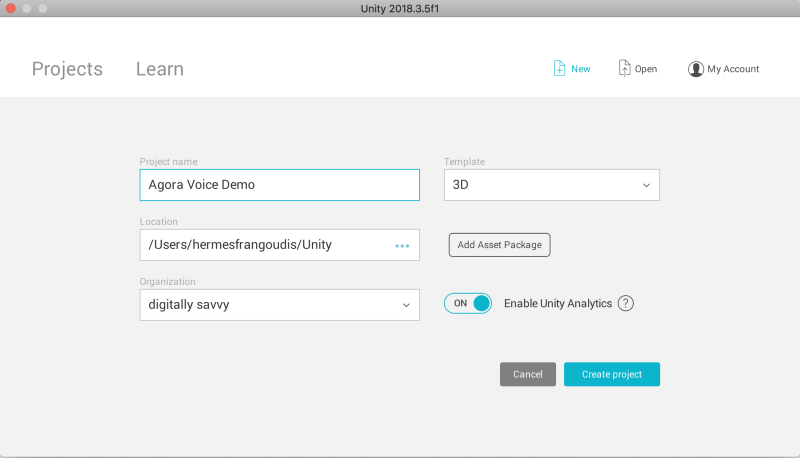Click the Open project file icon
800x458 pixels.
[624, 68]
